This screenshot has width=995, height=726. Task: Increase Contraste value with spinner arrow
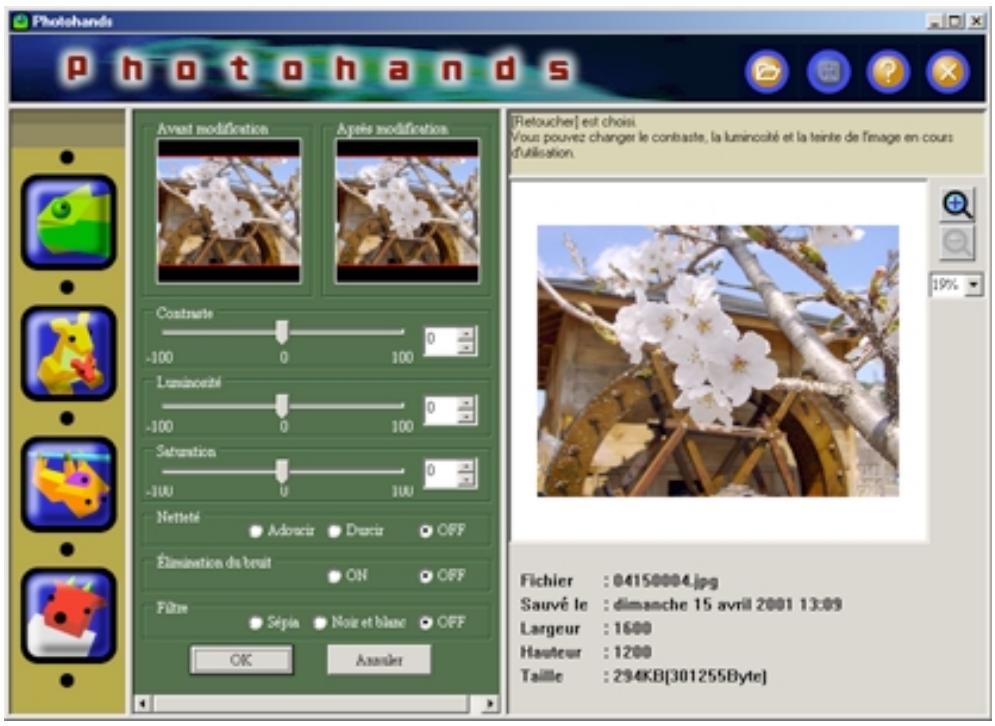click(x=467, y=334)
